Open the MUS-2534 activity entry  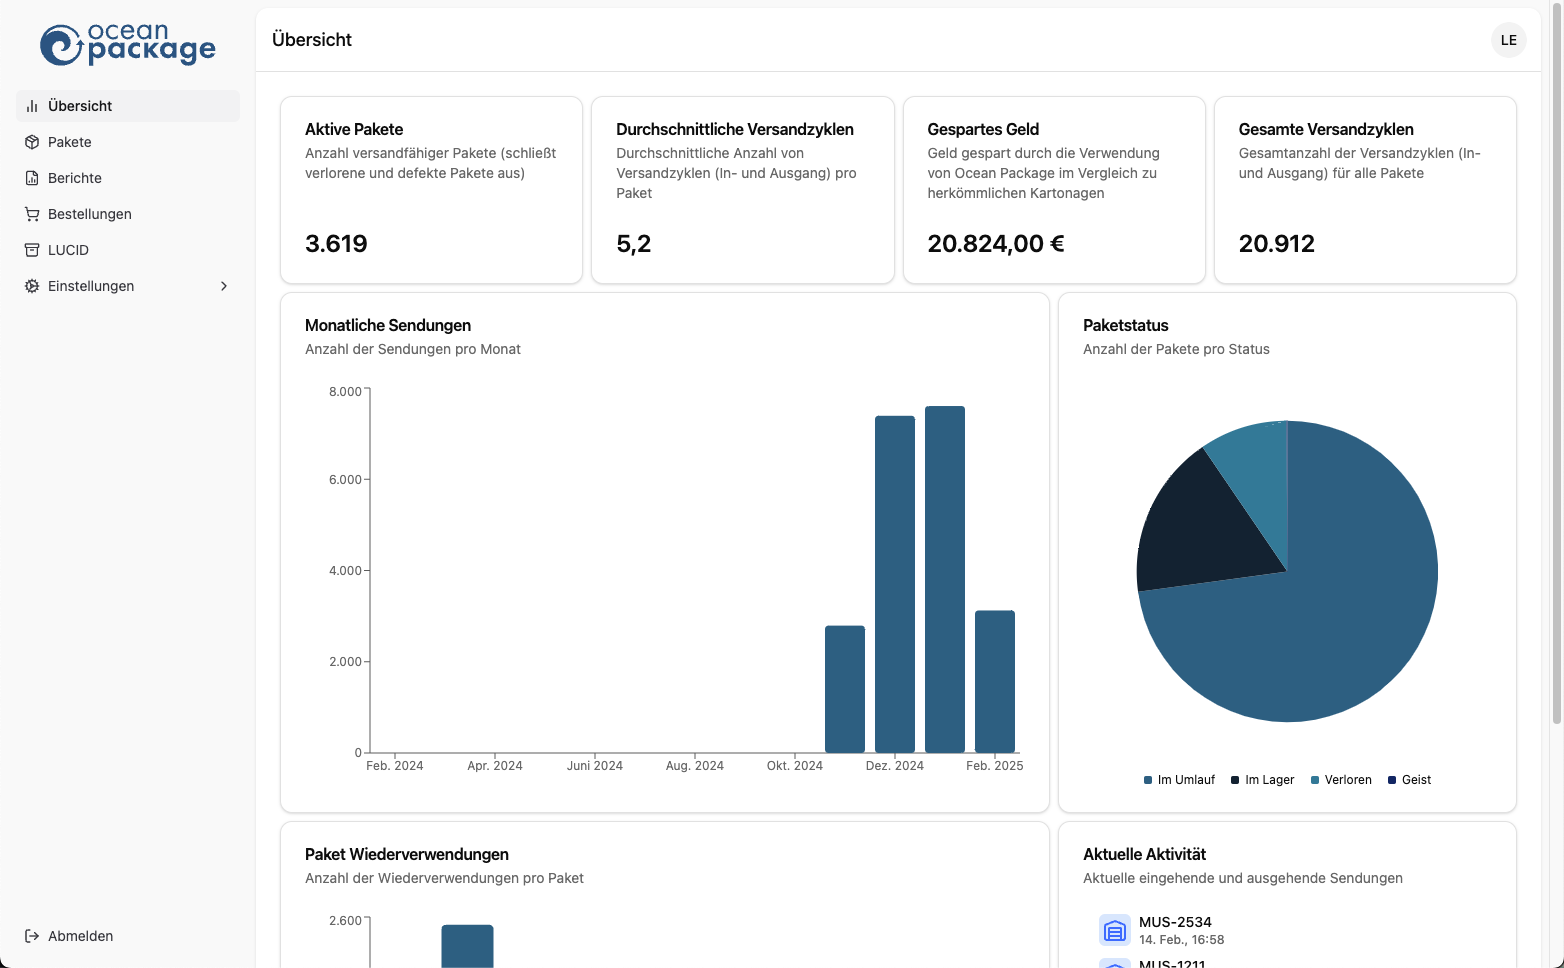(1175, 922)
